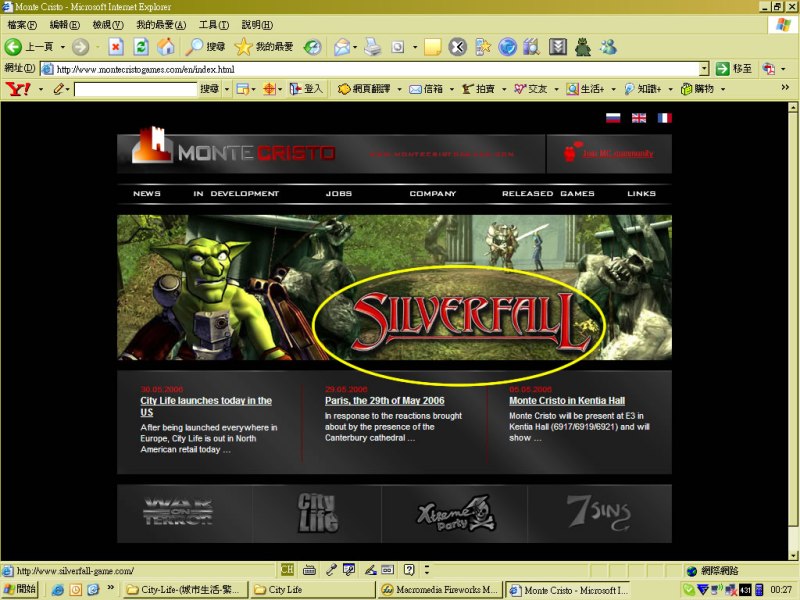Click the grey Forward arrow button

80,47
